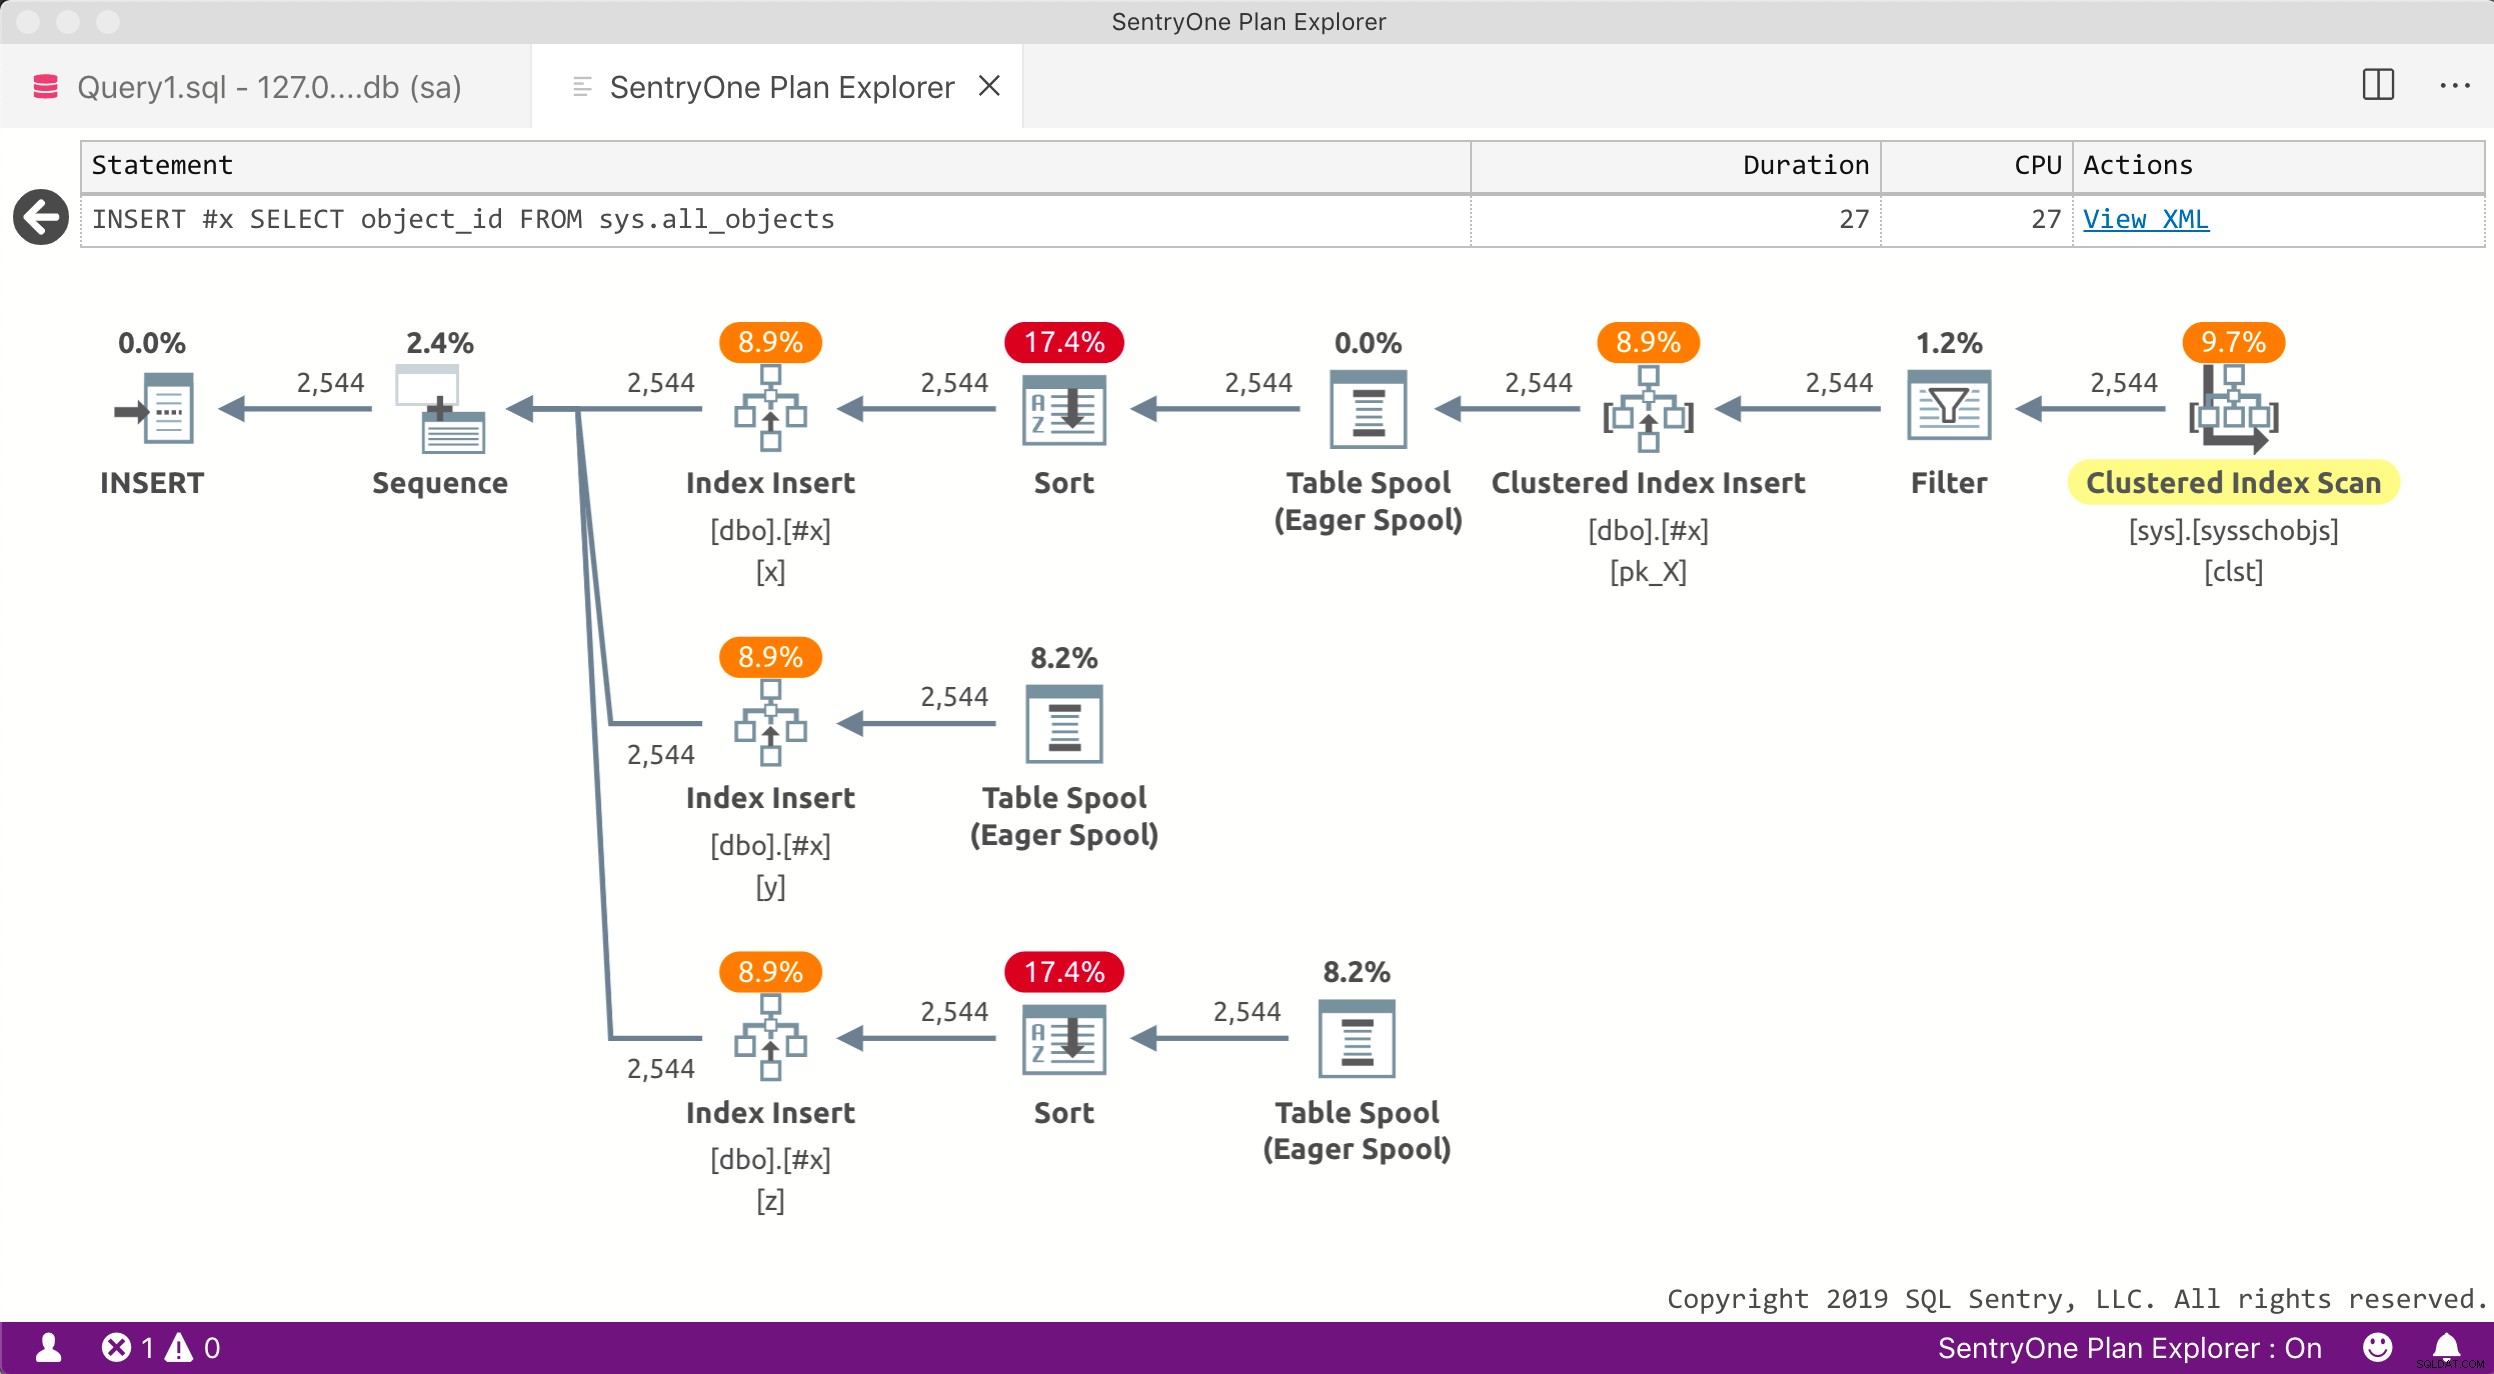Click the copyright notice text
2494x1374 pixels.
(2076, 1299)
